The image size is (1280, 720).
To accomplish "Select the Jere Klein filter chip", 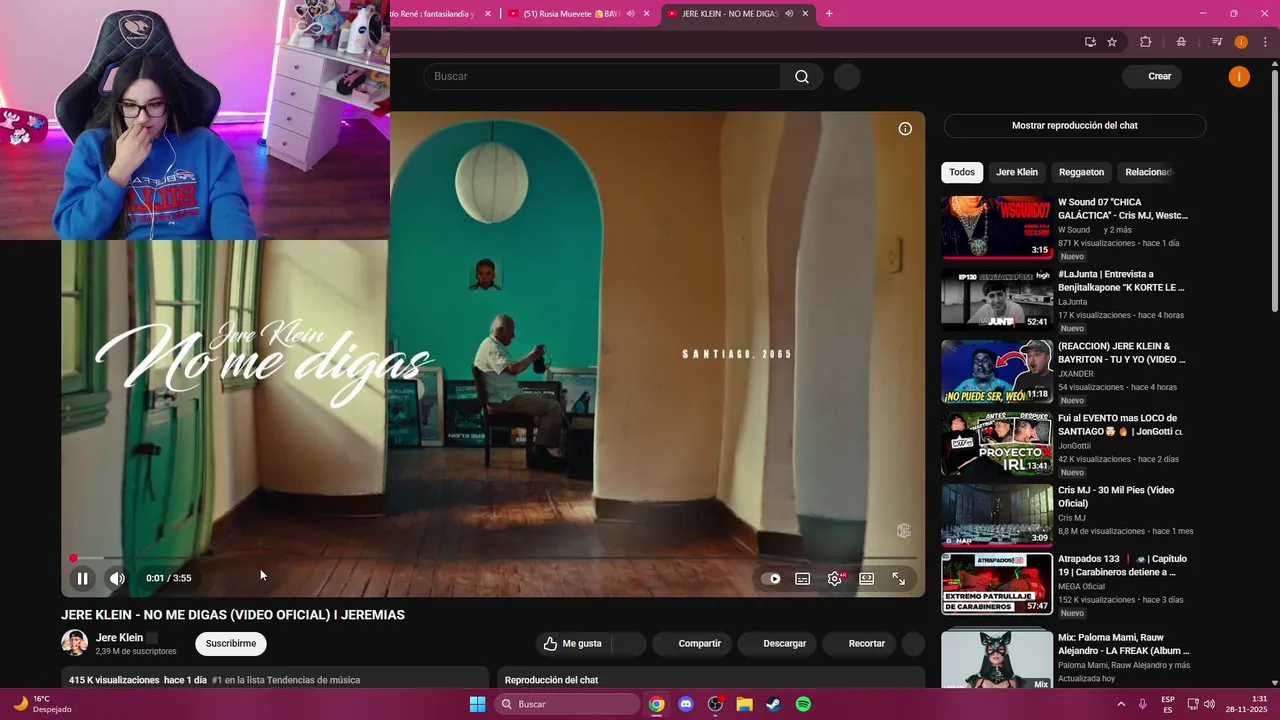I will click(x=1017, y=172).
